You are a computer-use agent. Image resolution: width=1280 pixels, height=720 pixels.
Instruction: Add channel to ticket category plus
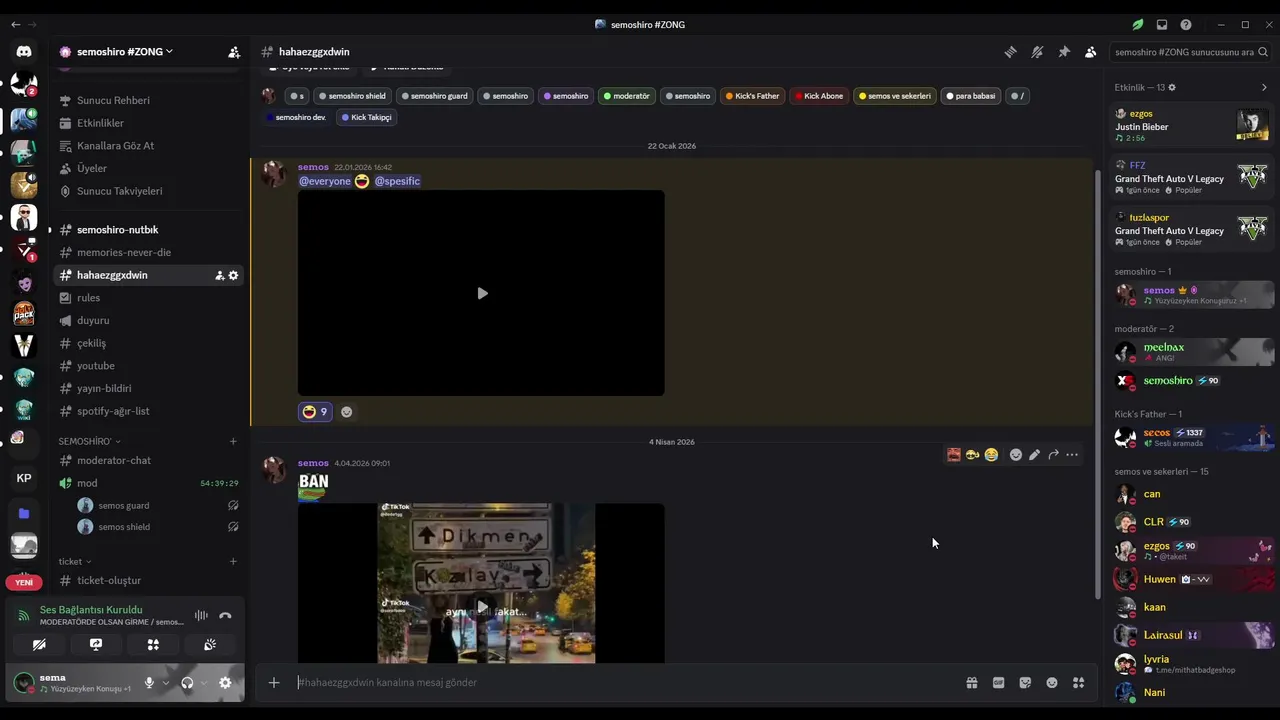click(233, 561)
